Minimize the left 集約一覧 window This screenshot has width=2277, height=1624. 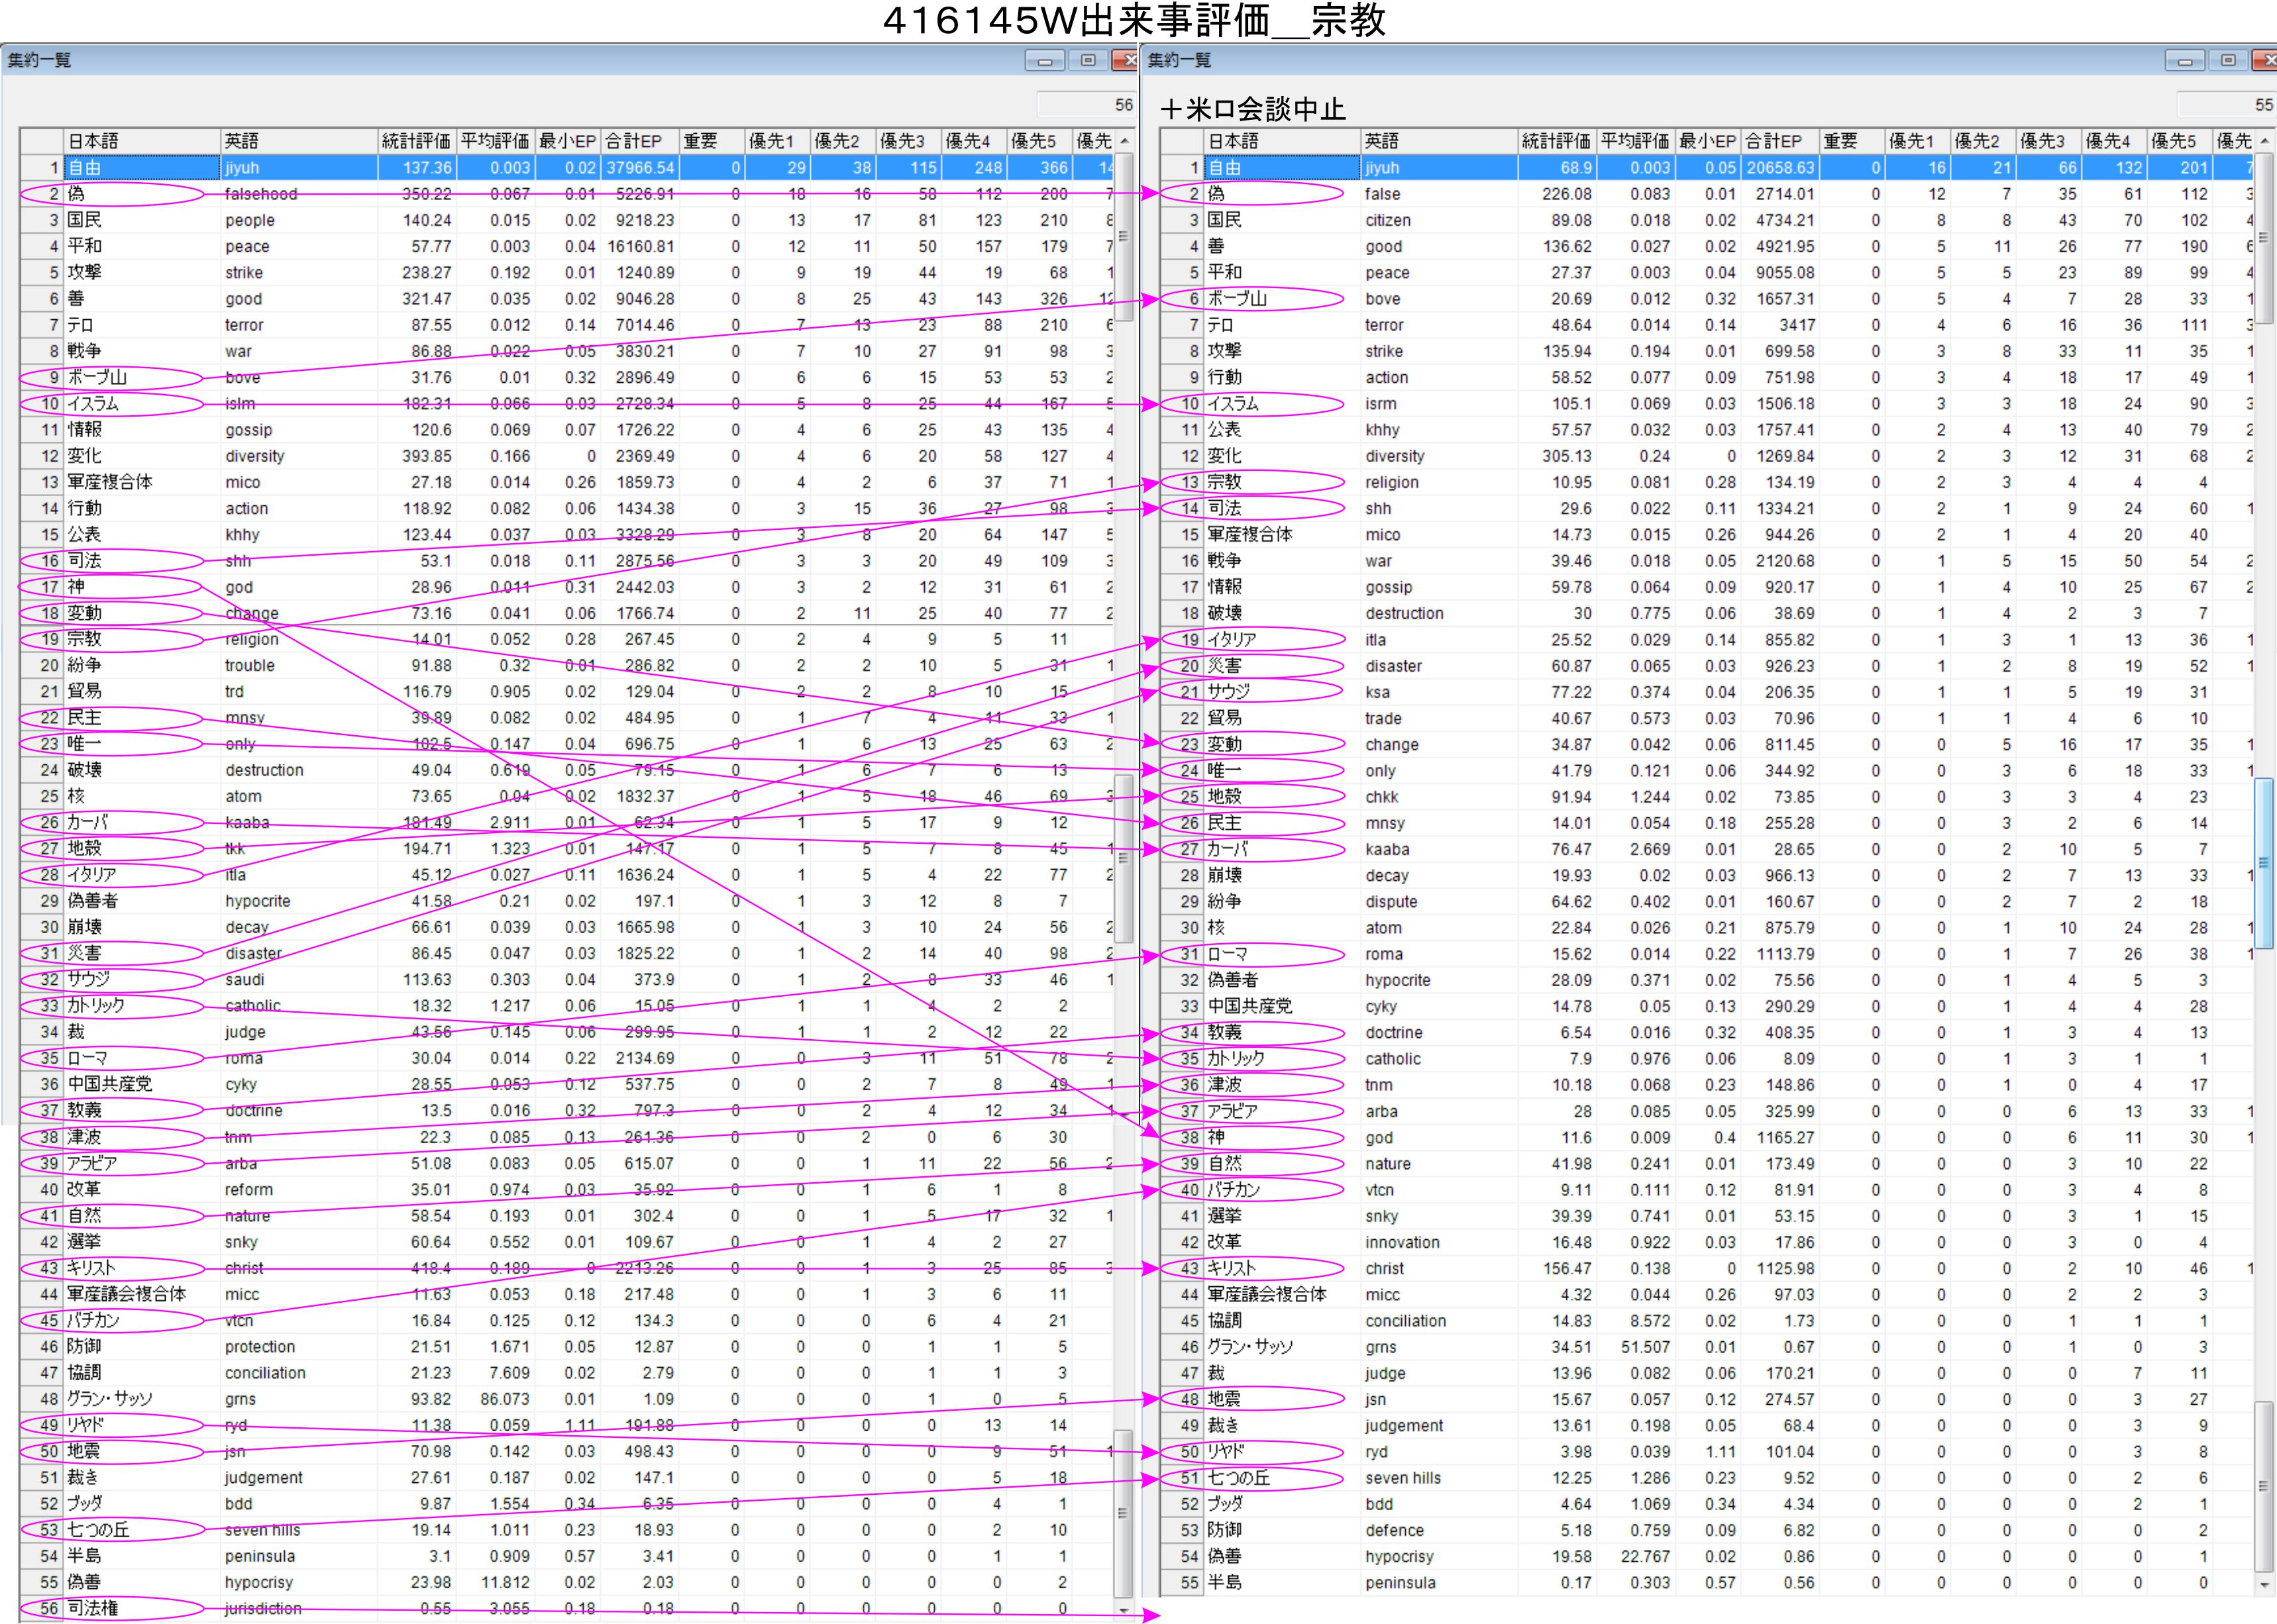point(1044,61)
